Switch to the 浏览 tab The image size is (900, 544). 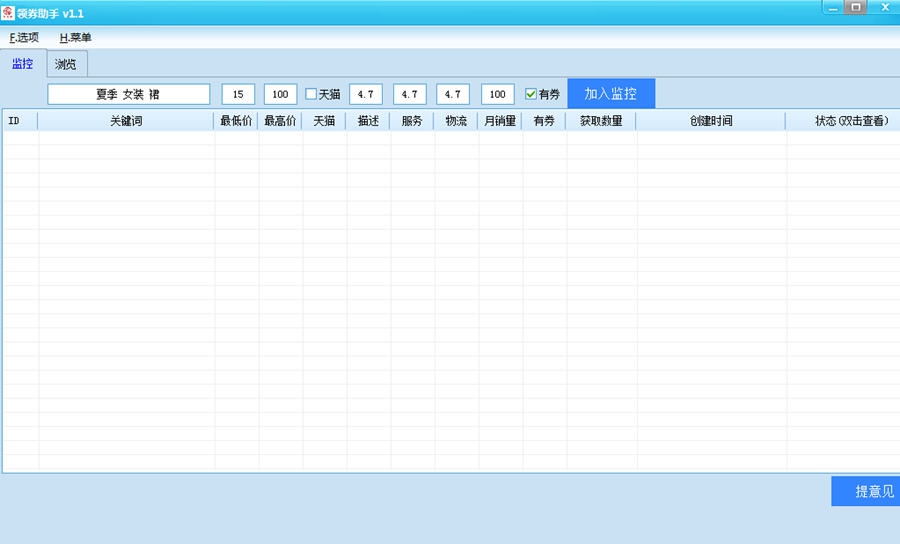(x=66, y=65)
